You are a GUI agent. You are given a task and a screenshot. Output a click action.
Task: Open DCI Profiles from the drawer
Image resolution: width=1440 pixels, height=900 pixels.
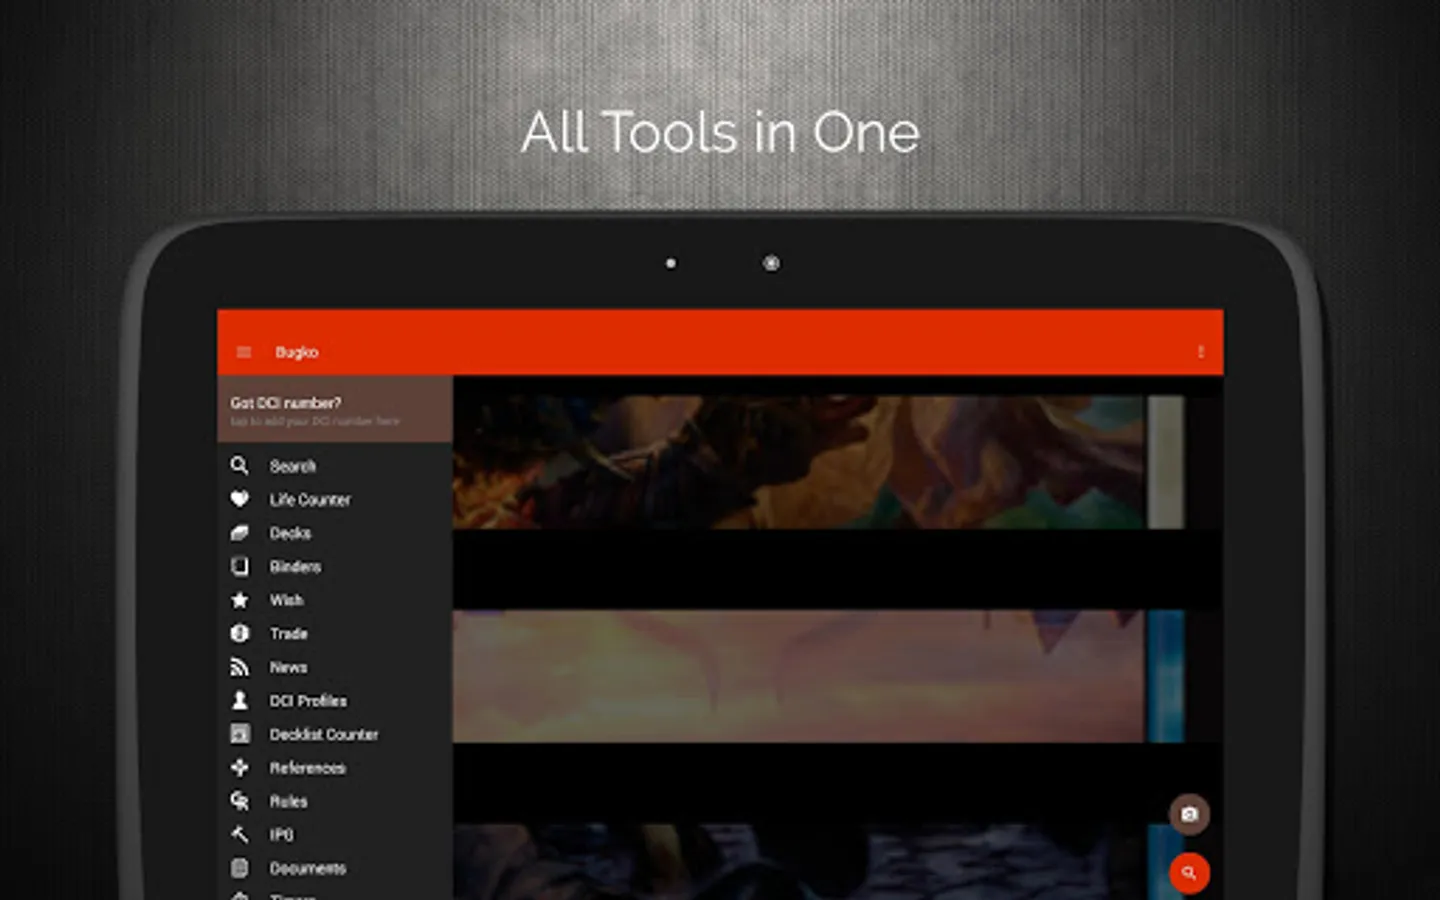pyautogui.click(x=334, y=701)
